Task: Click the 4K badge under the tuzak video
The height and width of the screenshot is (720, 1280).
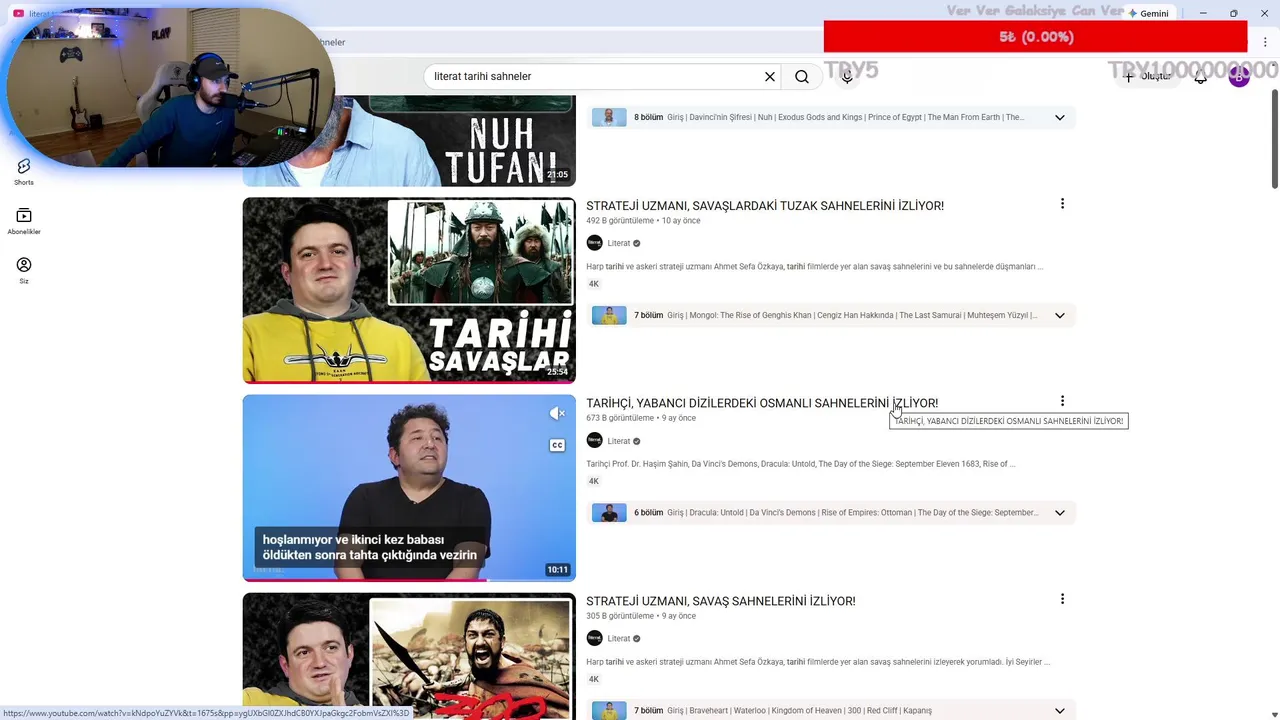Action: (x=594, y=284)
